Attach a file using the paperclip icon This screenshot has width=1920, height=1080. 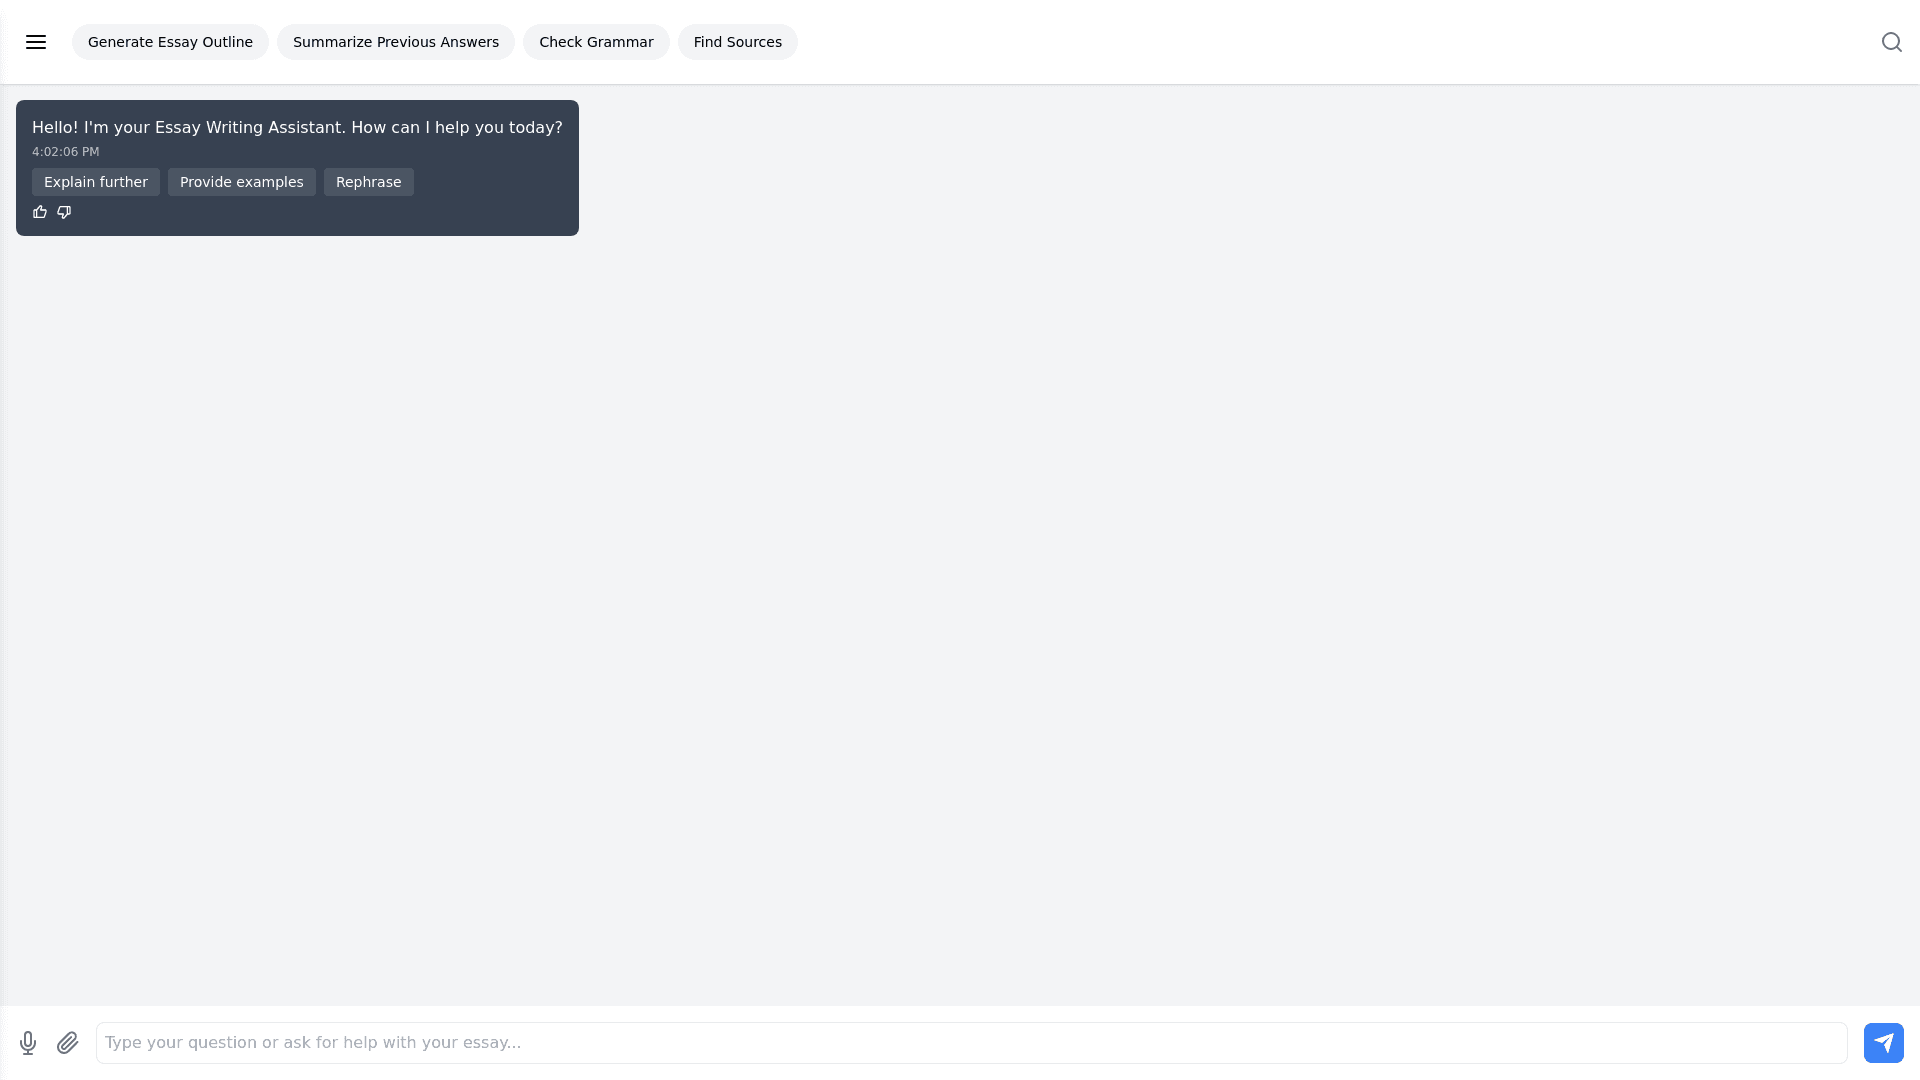pos(67,1043)
